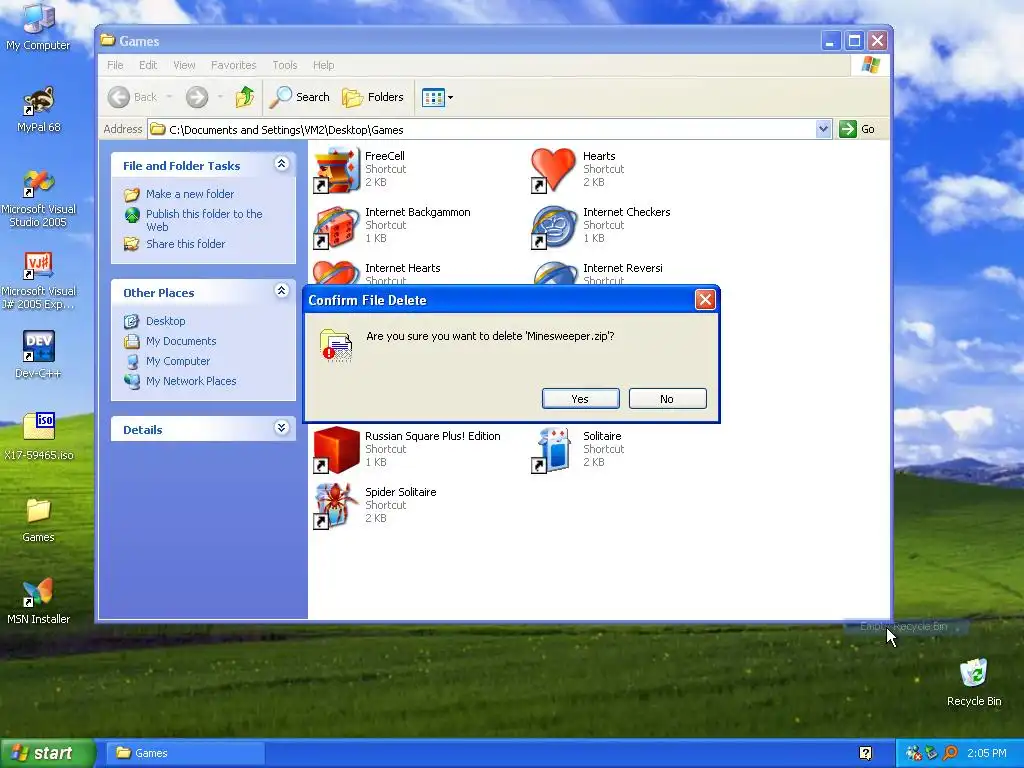Select MSN Installer desktop icon
Image resolution: width=1024 pixels, height=768 pixels.
point(38,601)
